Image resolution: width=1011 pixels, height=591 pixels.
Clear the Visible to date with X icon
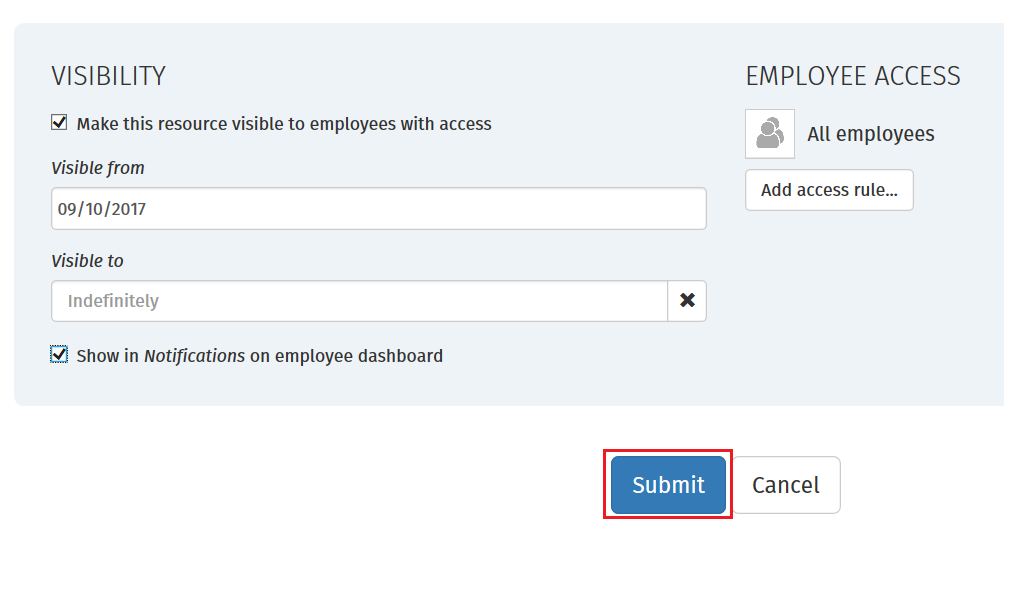(687, 300)
